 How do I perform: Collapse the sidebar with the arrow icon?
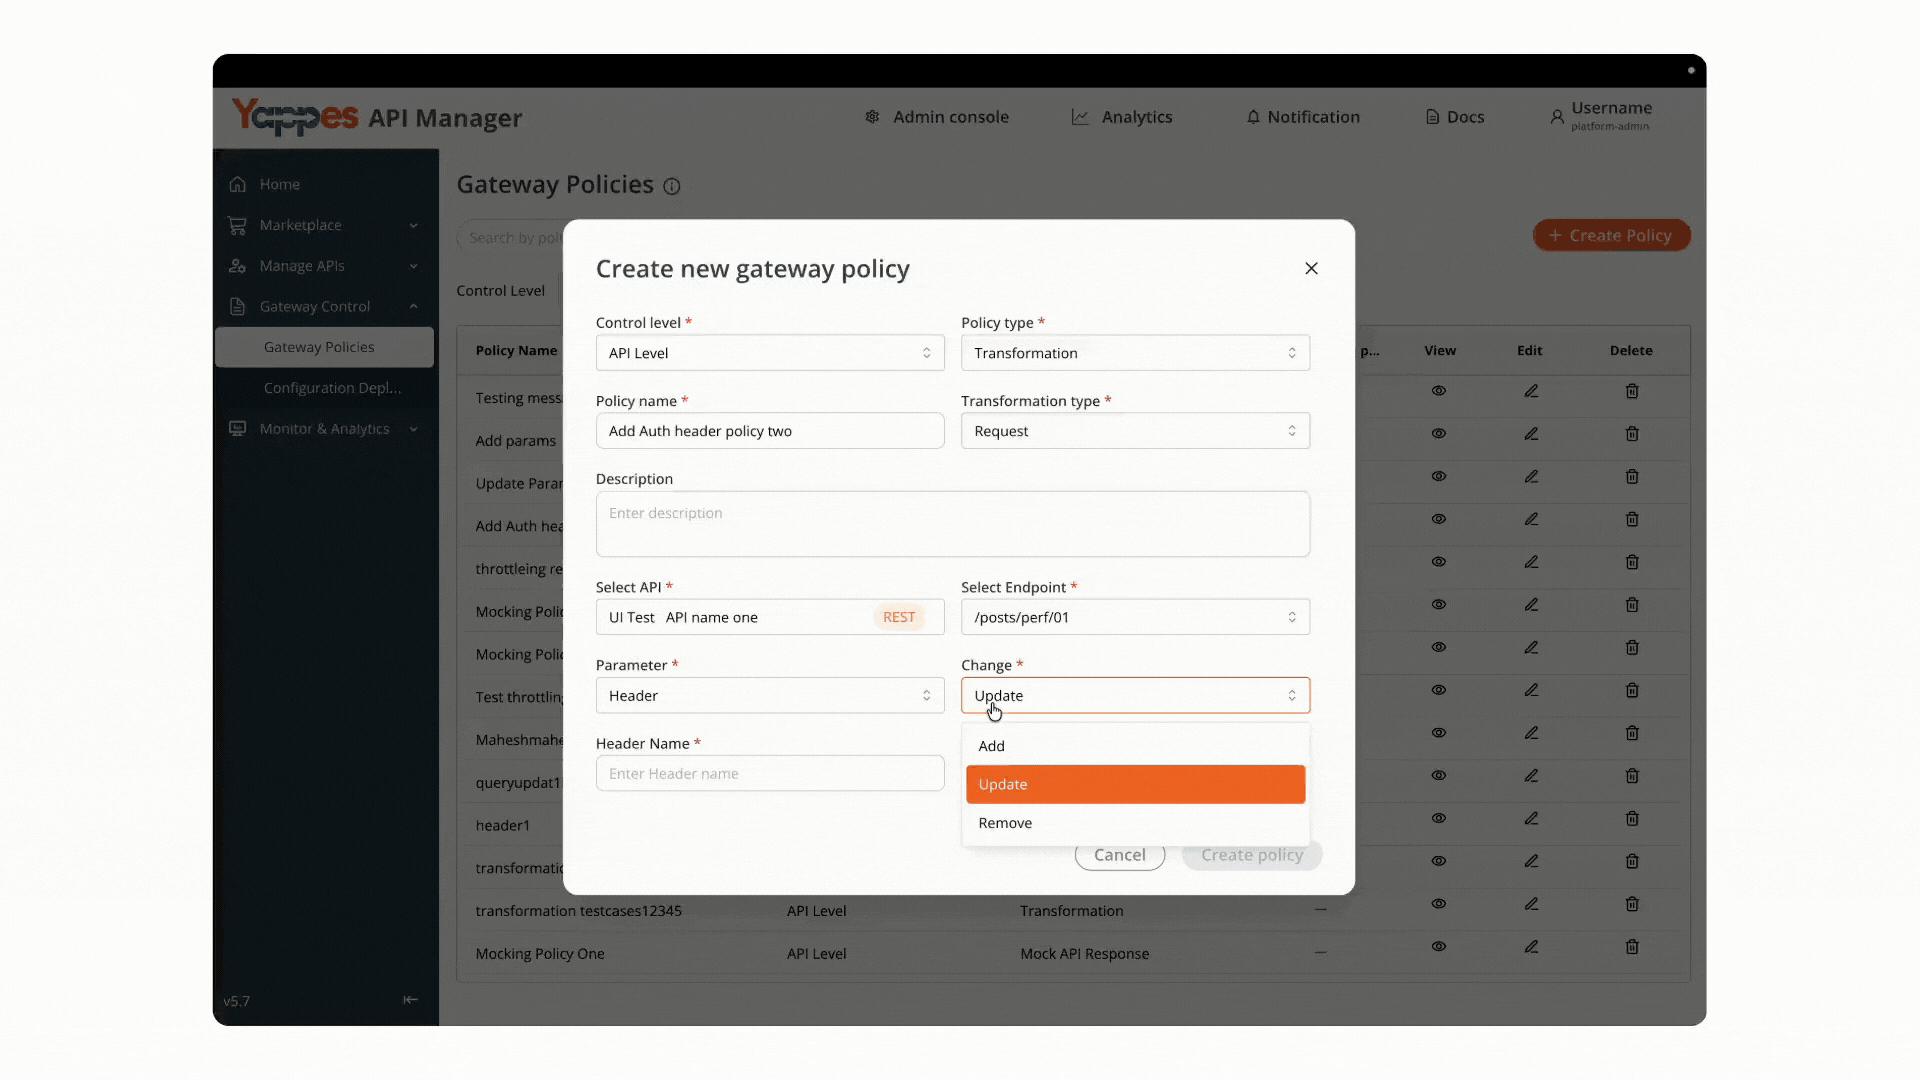click(410, 1000)
